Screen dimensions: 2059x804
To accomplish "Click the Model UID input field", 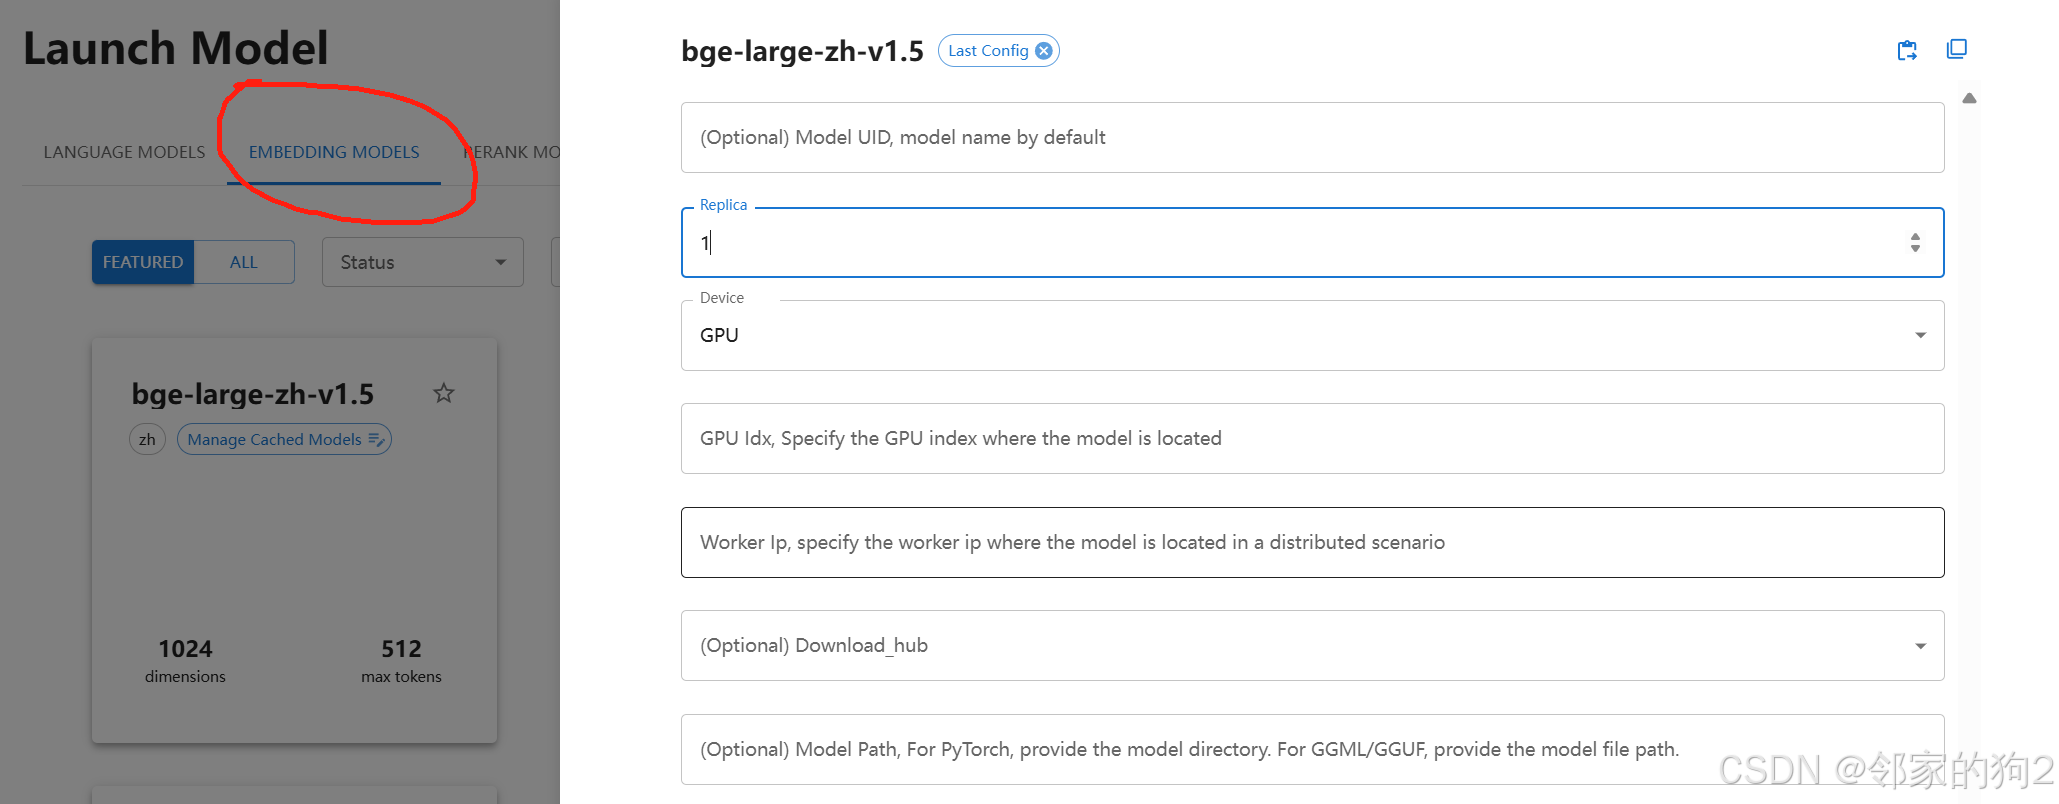I will coord(1312,137).
